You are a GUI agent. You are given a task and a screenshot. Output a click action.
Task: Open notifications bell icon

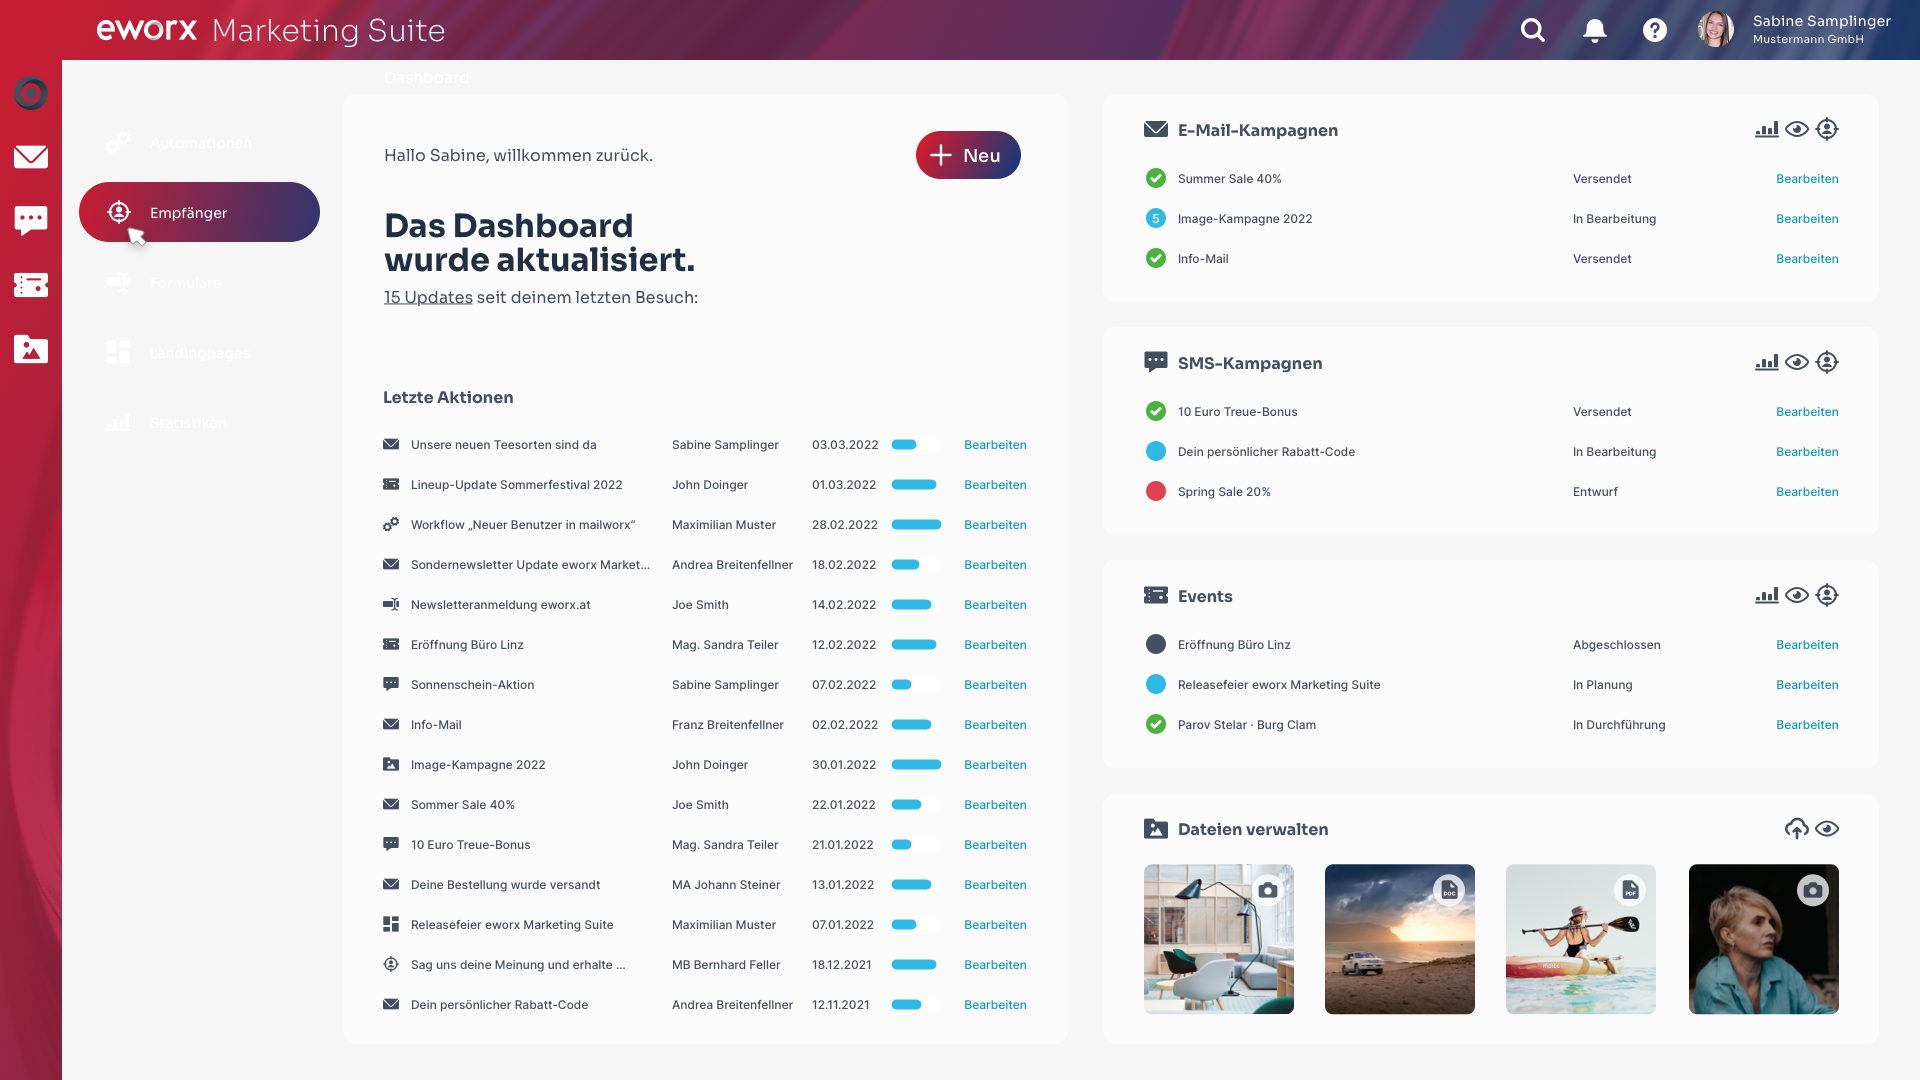(1595, 30)
